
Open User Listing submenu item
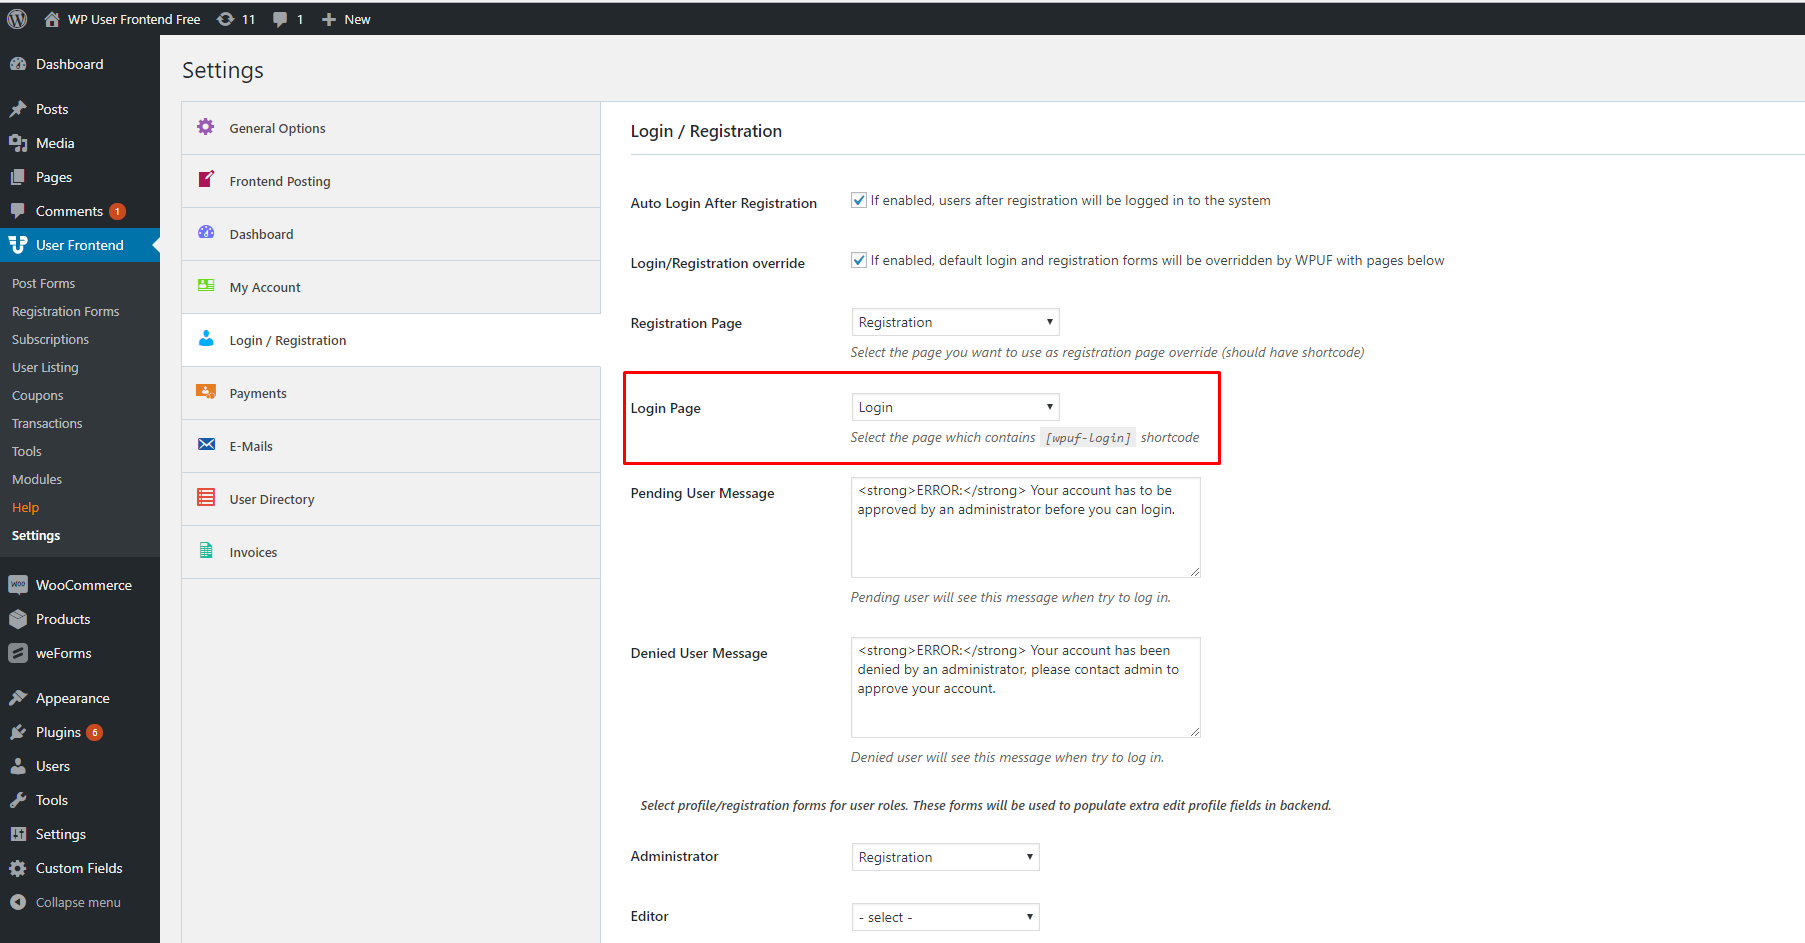[x=45, y=368]
